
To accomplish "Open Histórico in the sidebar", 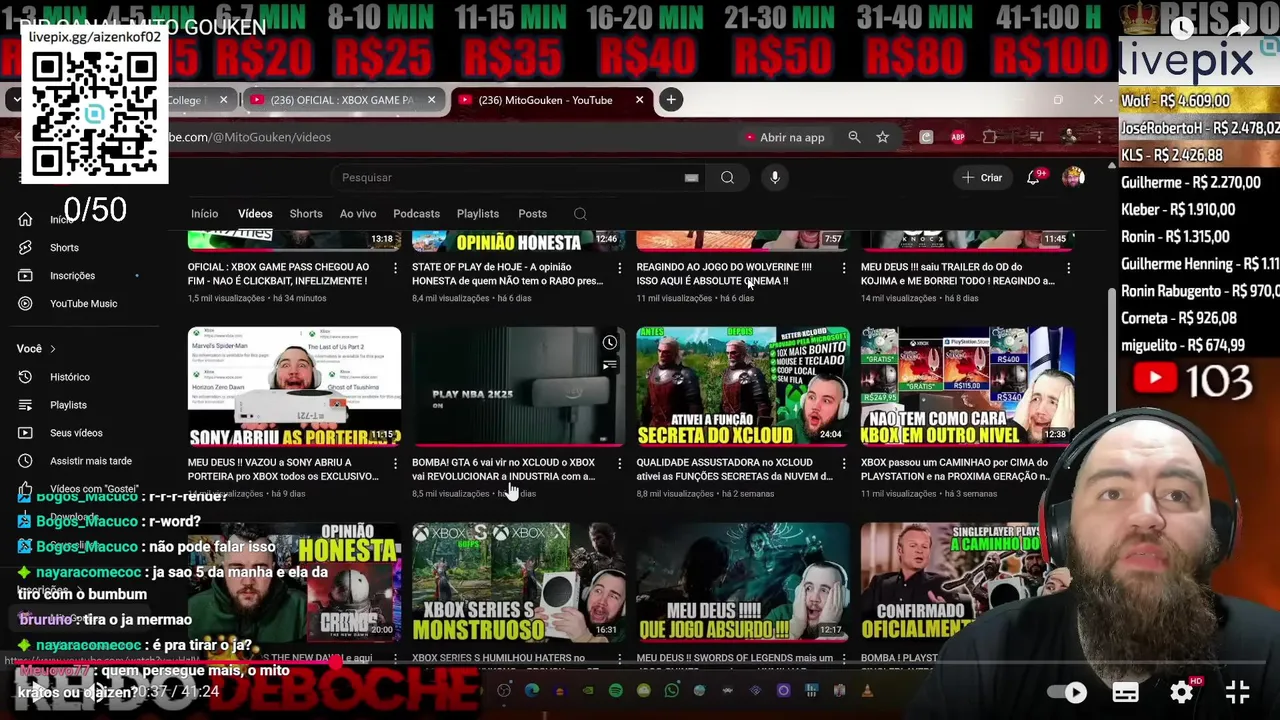I will [x=70, y=377].
